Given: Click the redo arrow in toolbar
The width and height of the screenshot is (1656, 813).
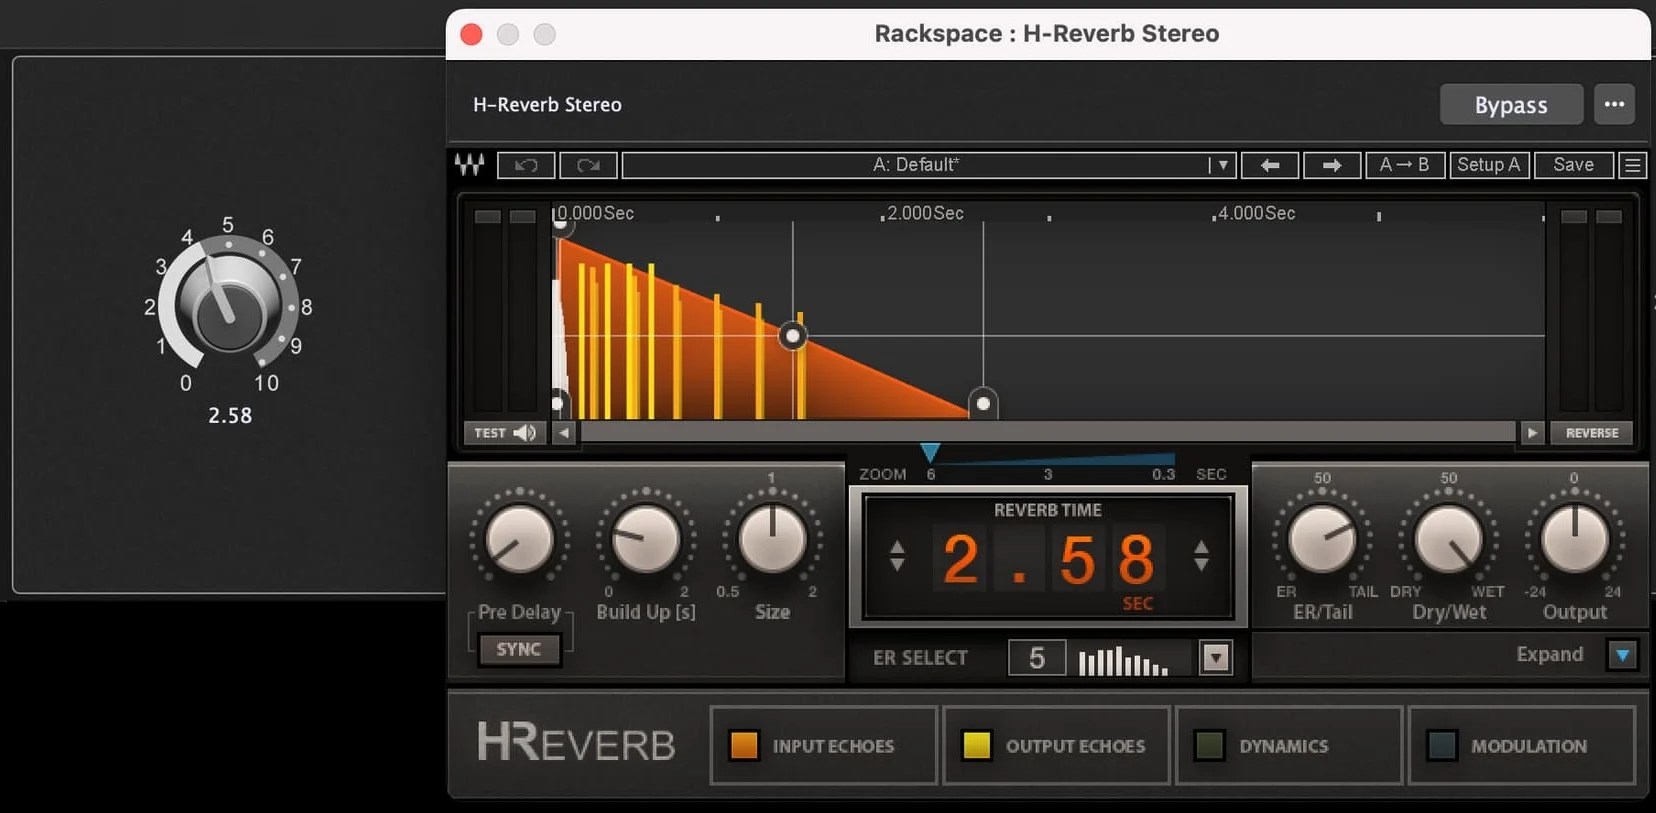Looking at the screenshot, I should pyautogui.click(x=588, y=165).
